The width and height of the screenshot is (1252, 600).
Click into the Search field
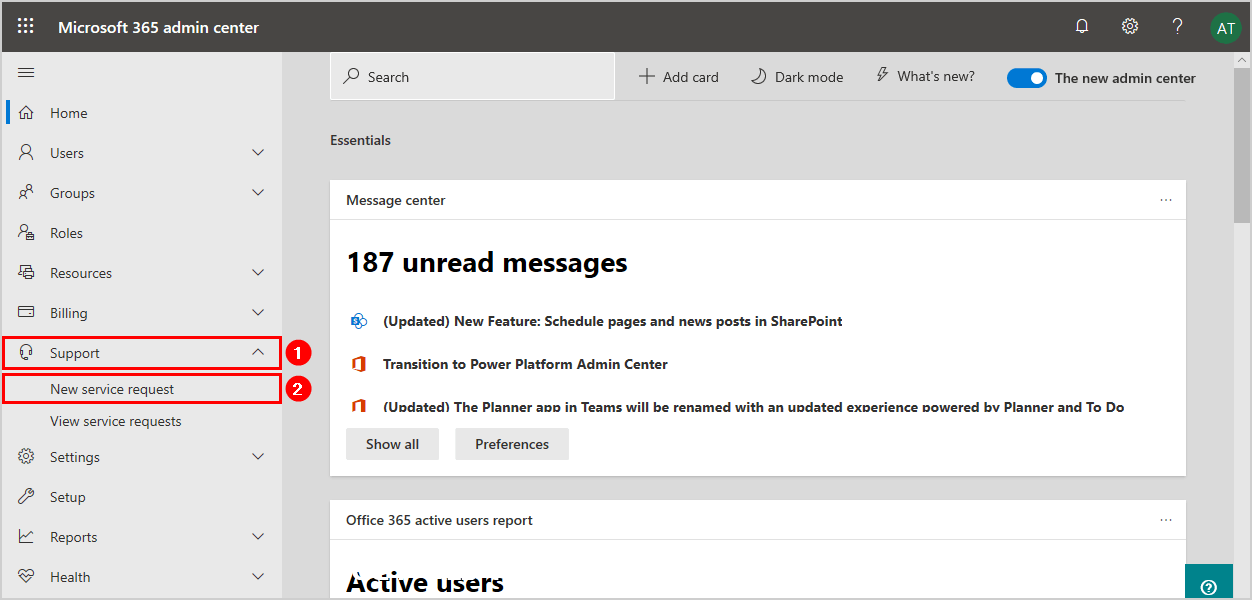tap(472, 77)
